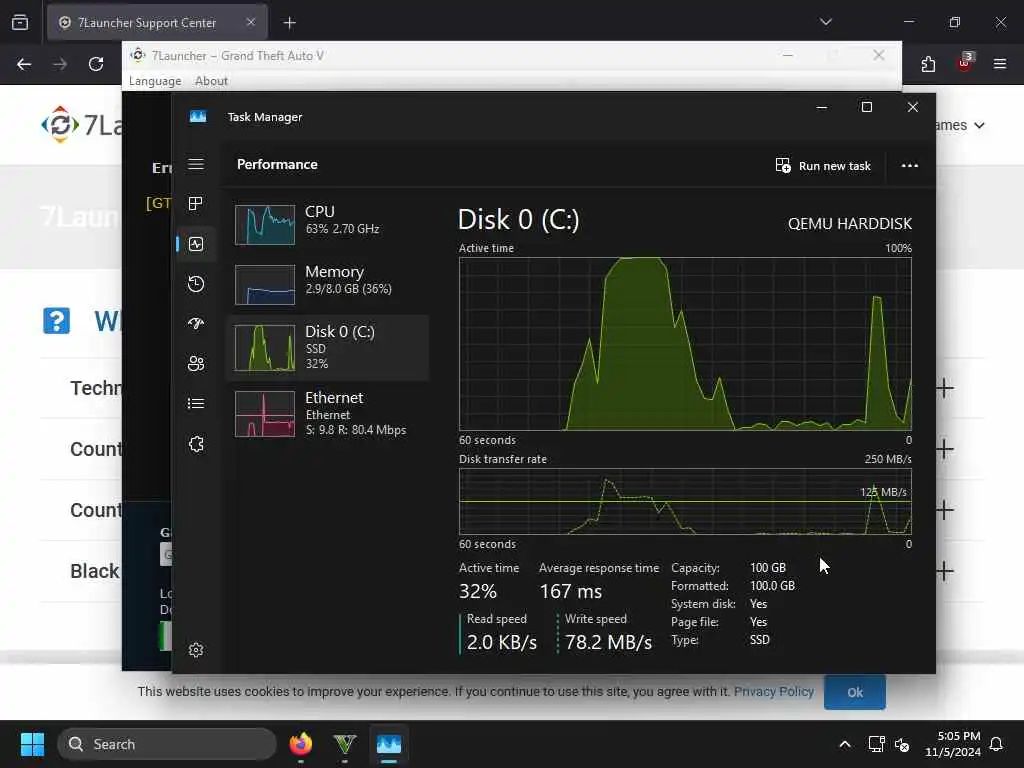Viewport: 1024px width, 768px height.
Task: Open App history page icon
Action: 196,284
